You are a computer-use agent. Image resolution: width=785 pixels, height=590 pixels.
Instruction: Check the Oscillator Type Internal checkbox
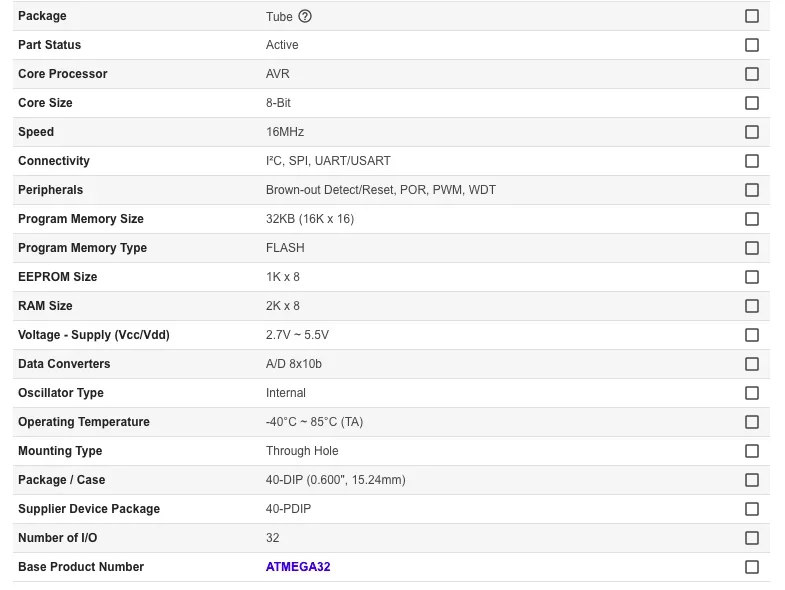[x=752, y=393]
